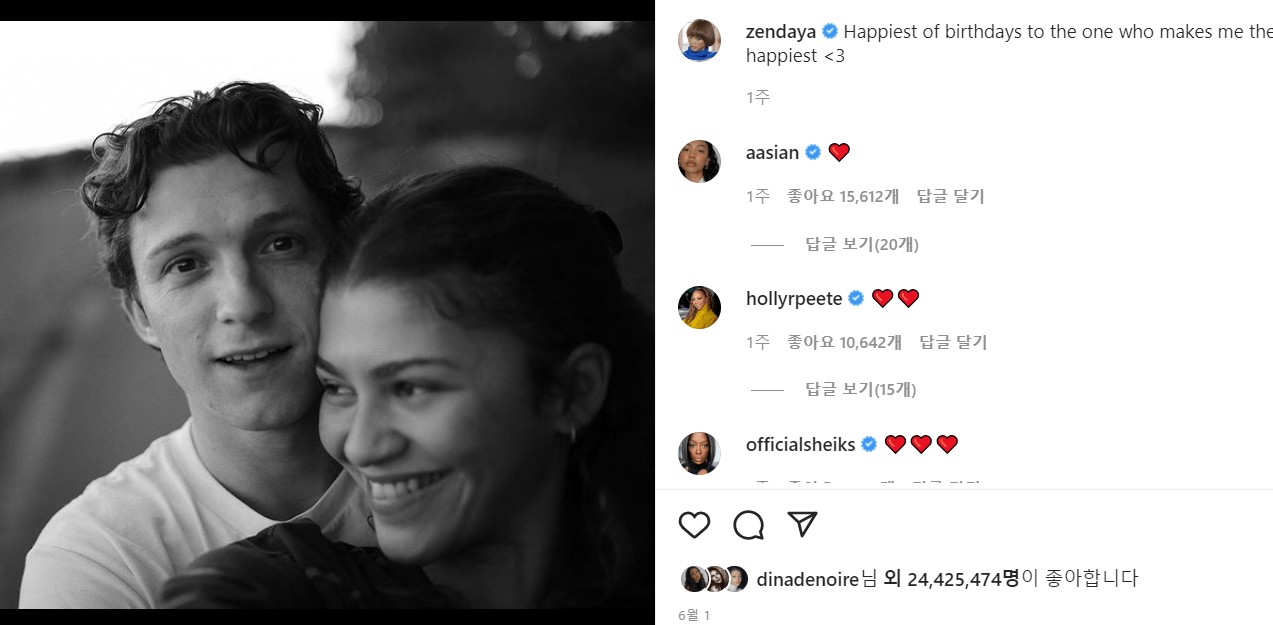This screenshot has height=625, width=1273.
Task: Click officialsheiks commenter avatar
Action: 699,453
